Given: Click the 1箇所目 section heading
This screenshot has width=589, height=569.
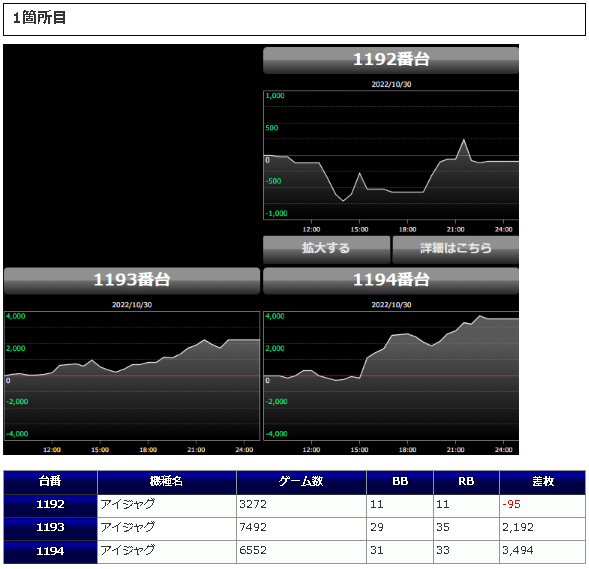Looking at the screenshot, I should pos(39,18).
